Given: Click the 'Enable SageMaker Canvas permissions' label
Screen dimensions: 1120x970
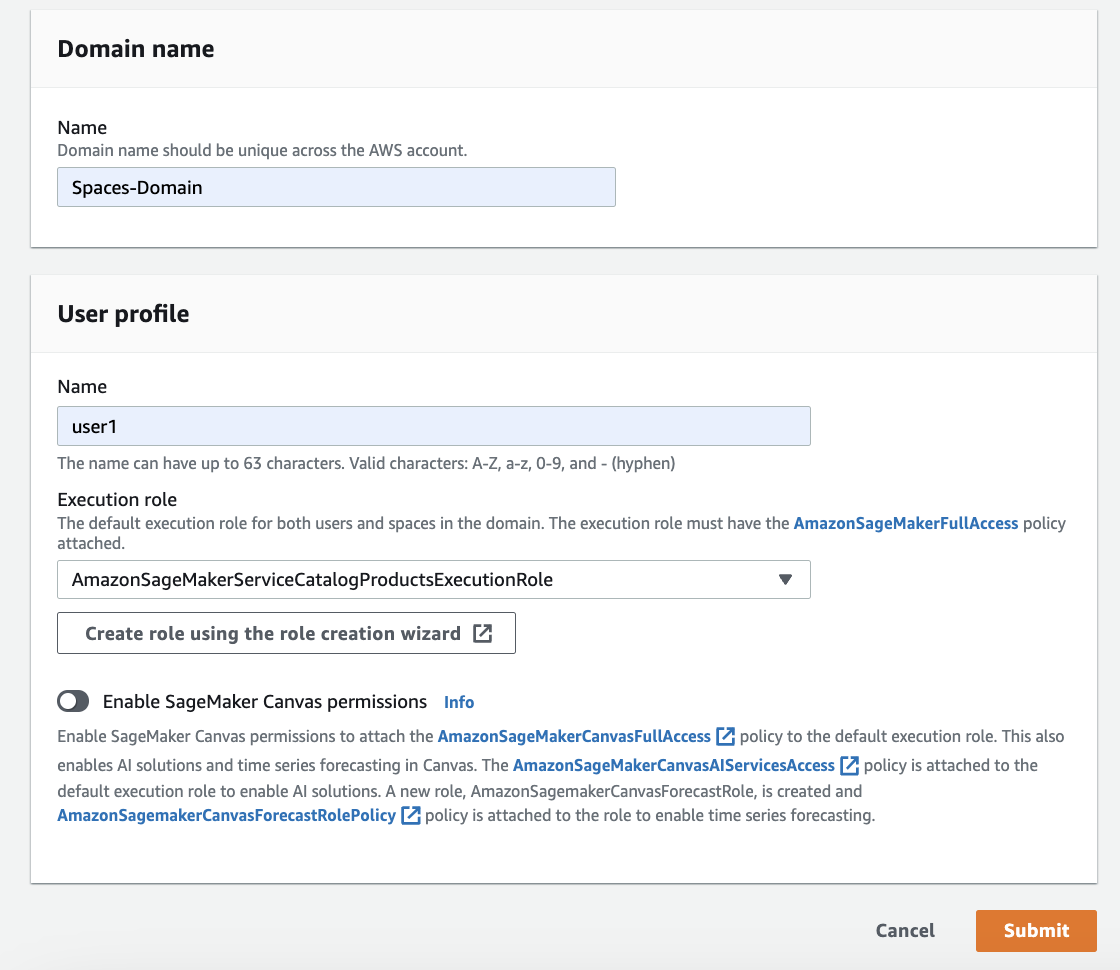Looking at the screenshot, I should (x=265, y=701).
